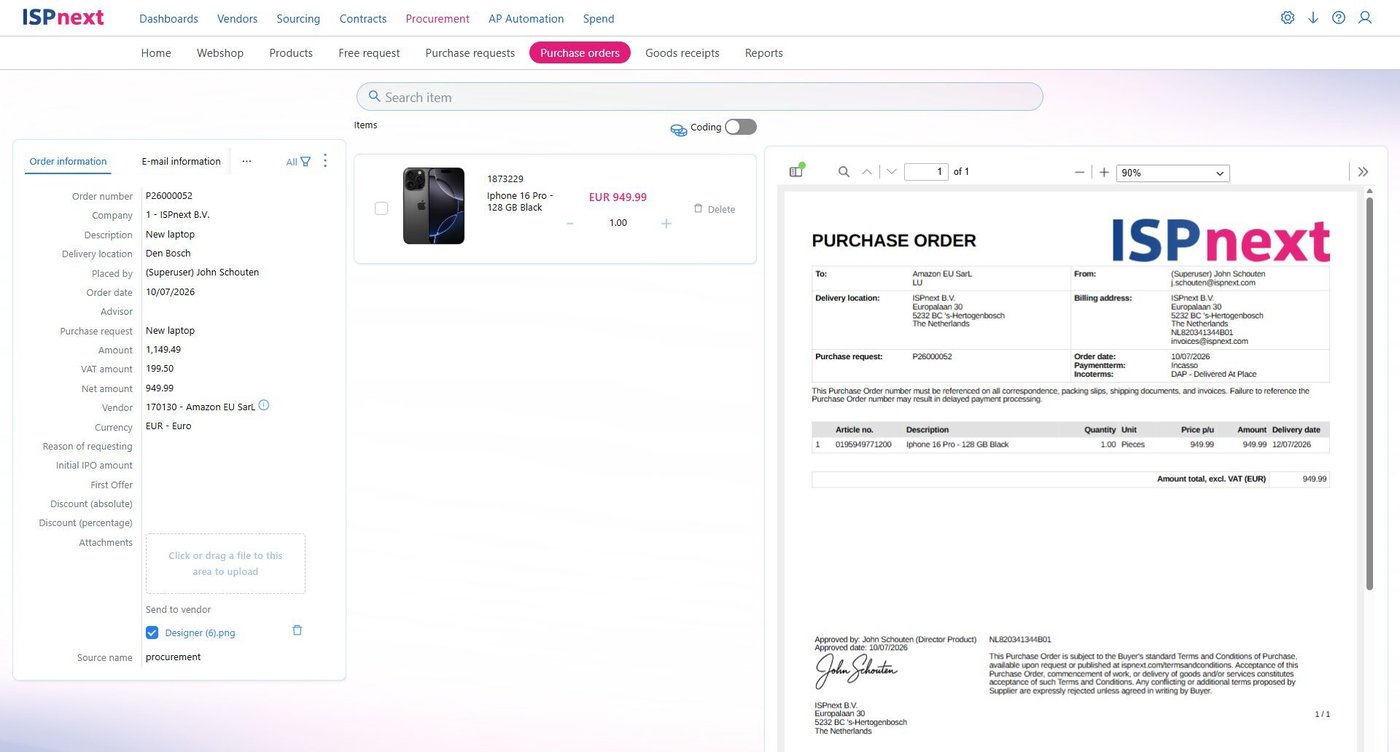The height and width of the screenshot is (752, 1400).
Task: Open the Vendors menu
Action: [238, 19]
